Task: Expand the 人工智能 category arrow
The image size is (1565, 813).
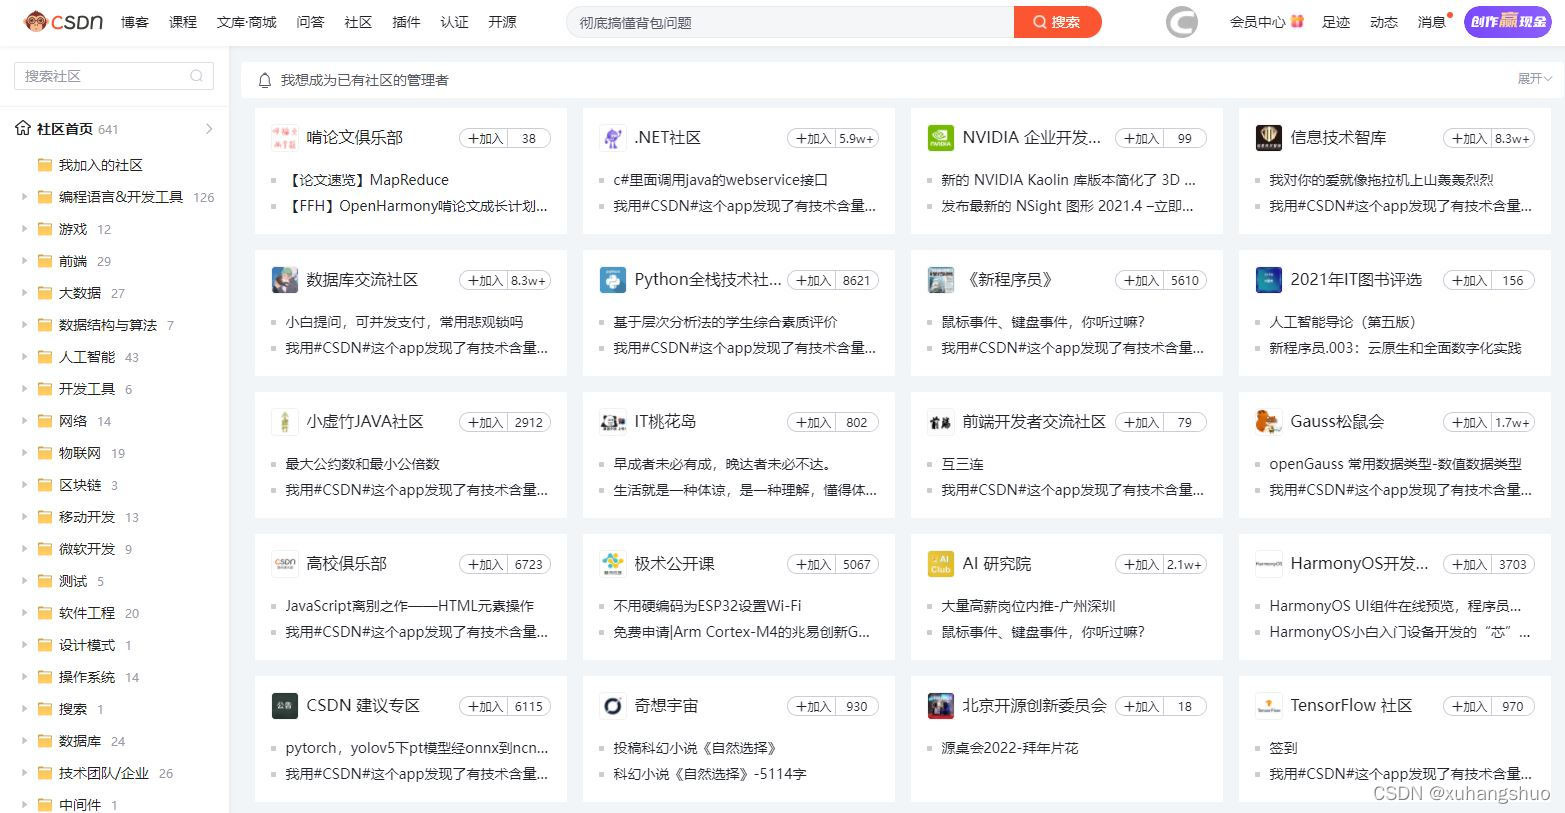Action: tap(24, 357)
